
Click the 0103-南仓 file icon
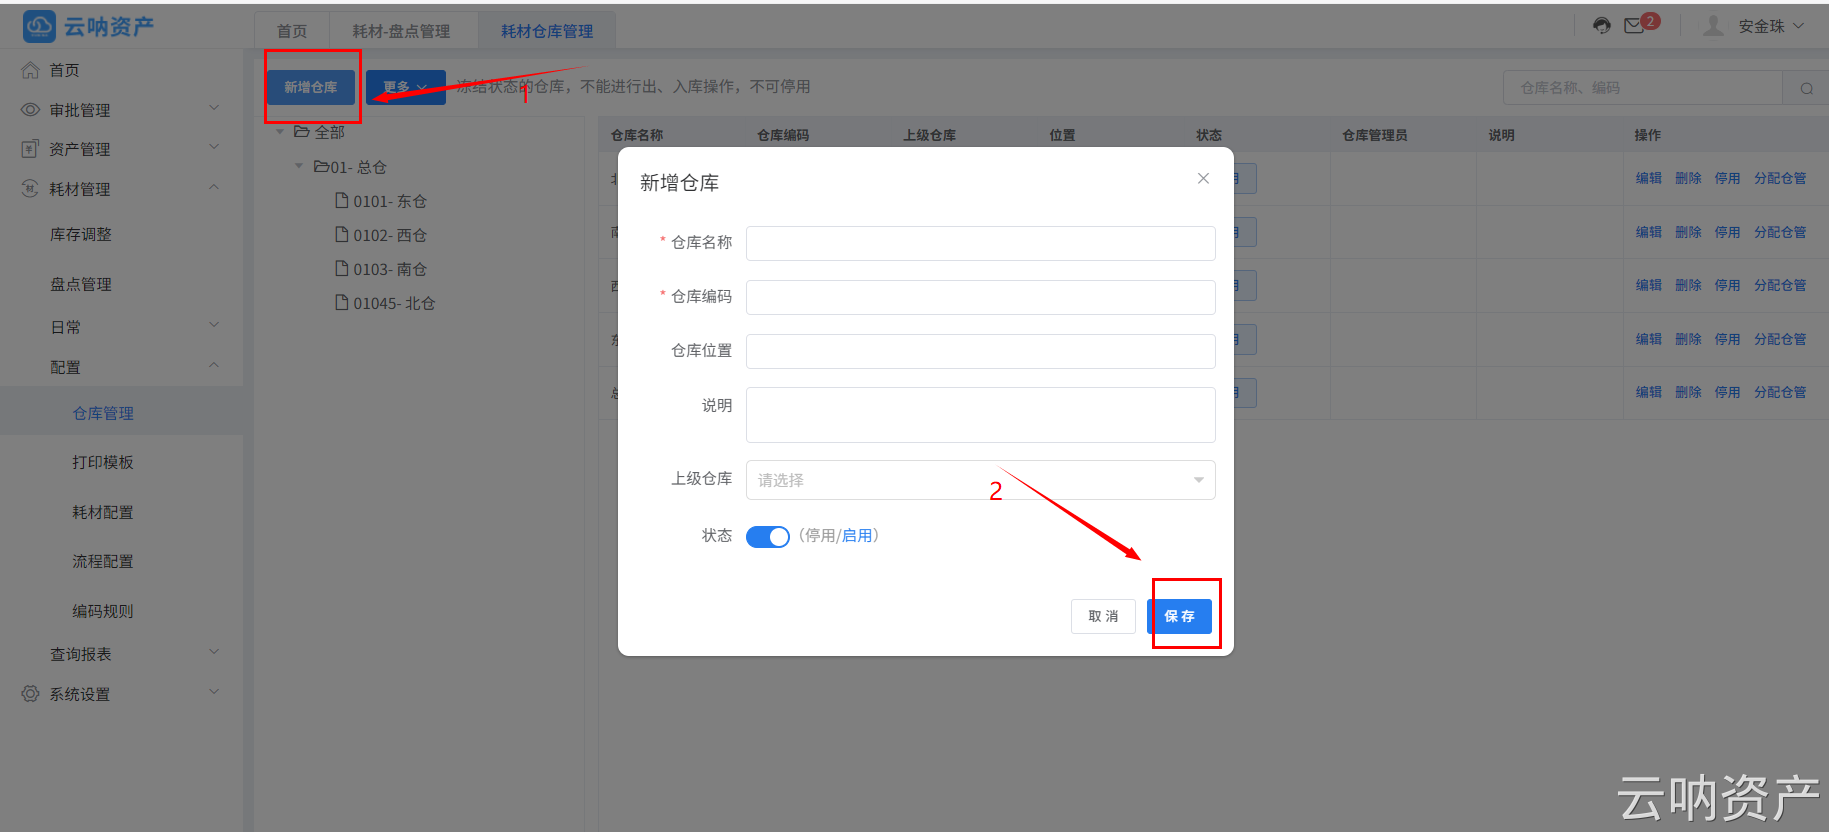(342, 269)
